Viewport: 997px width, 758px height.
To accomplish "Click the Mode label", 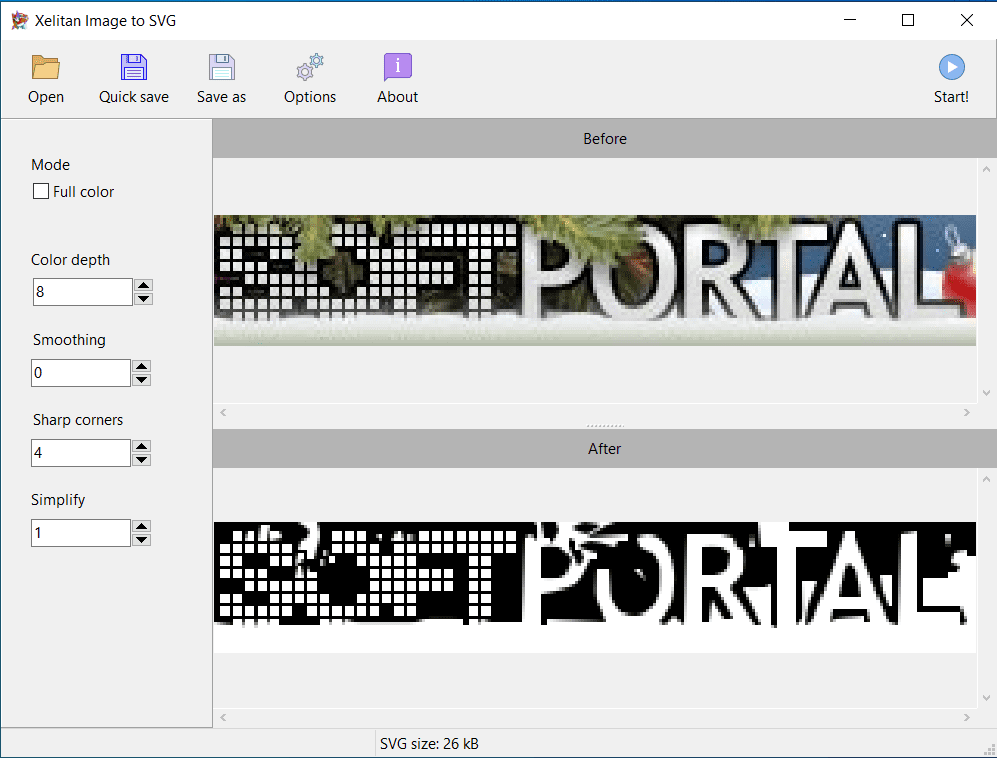I will [x=50, y=165].
